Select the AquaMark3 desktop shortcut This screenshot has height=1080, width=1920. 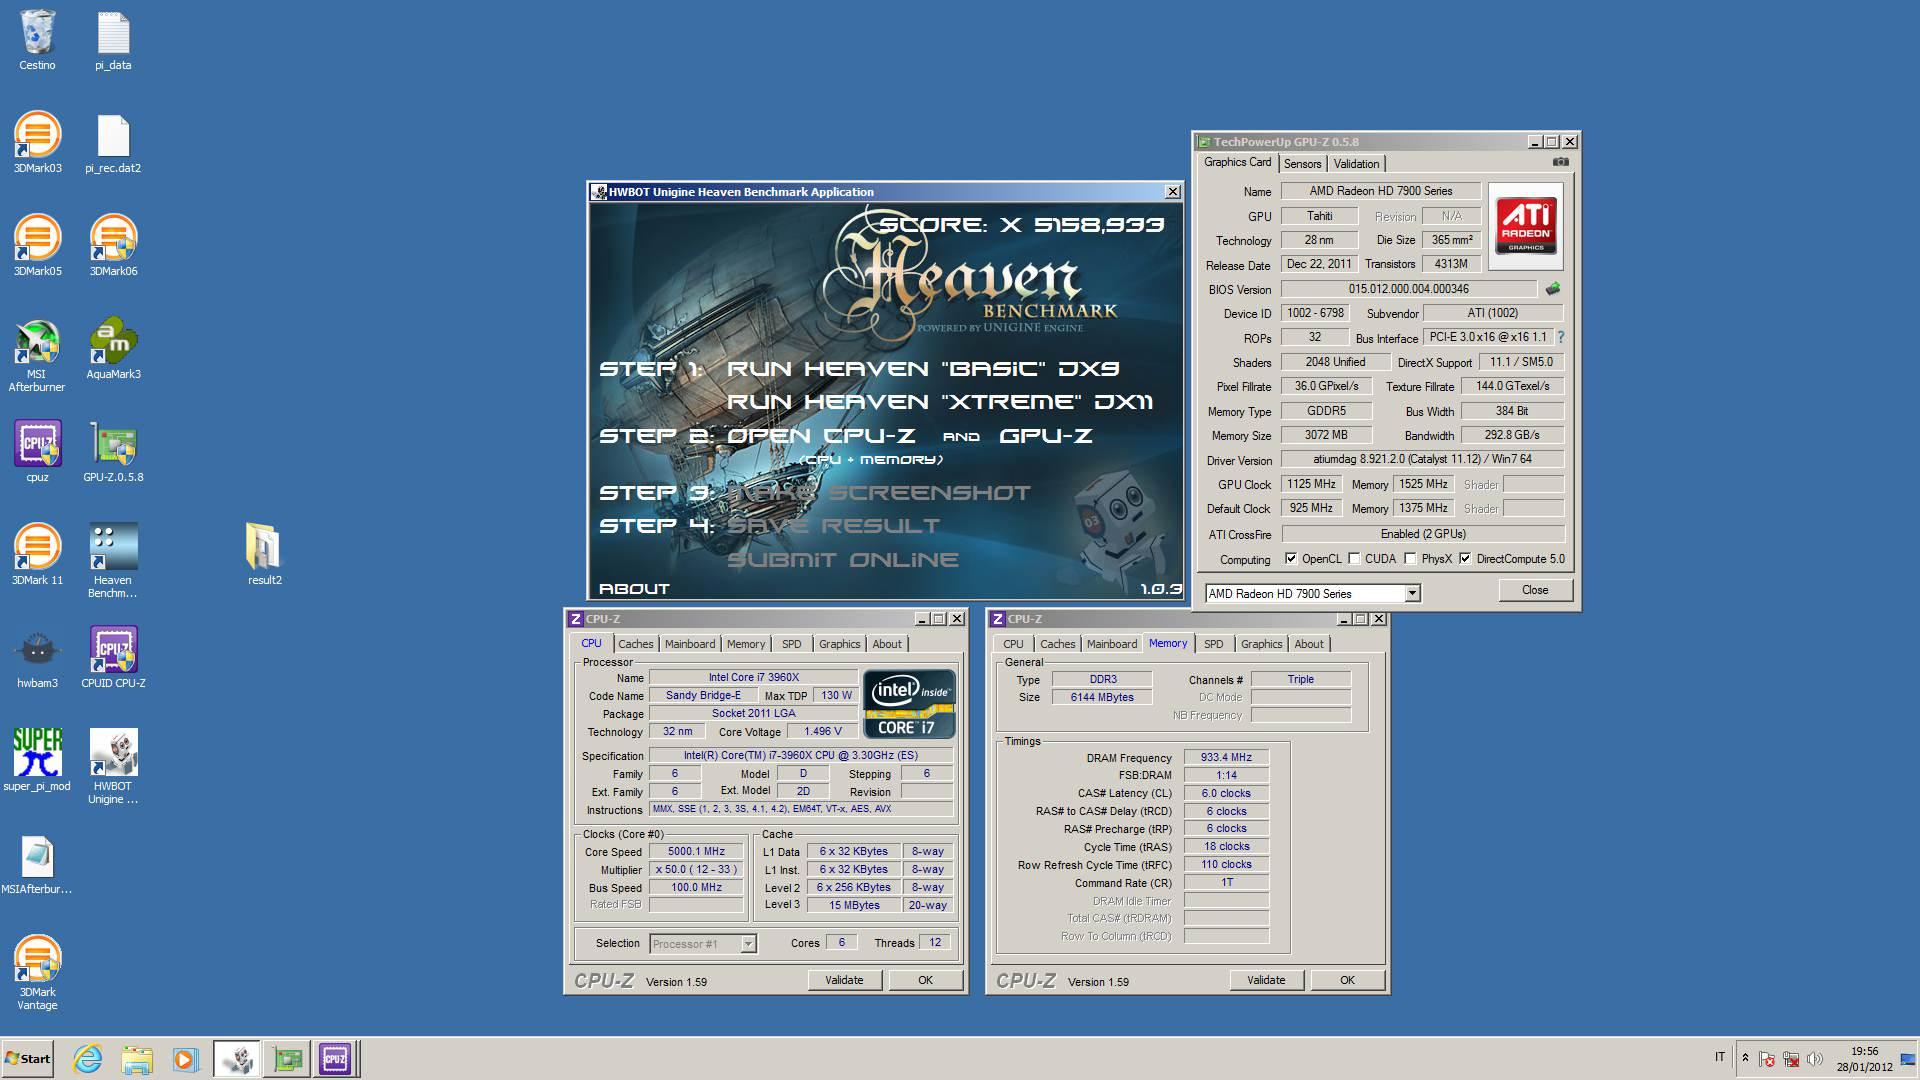tap(113, 348)
